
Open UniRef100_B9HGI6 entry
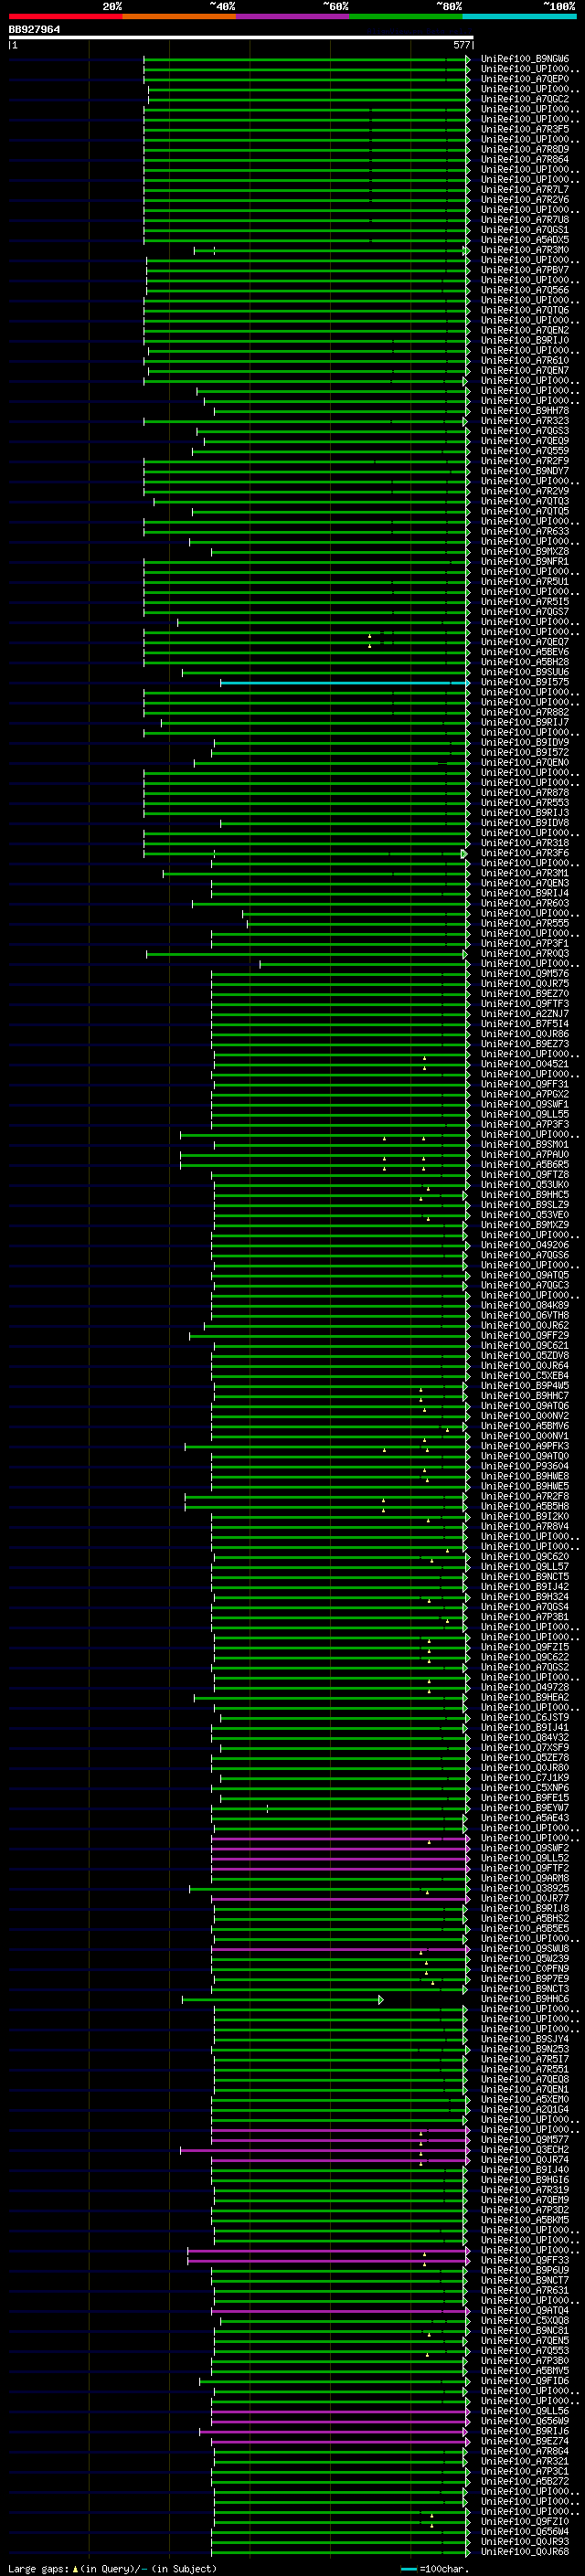point(525,2180)
